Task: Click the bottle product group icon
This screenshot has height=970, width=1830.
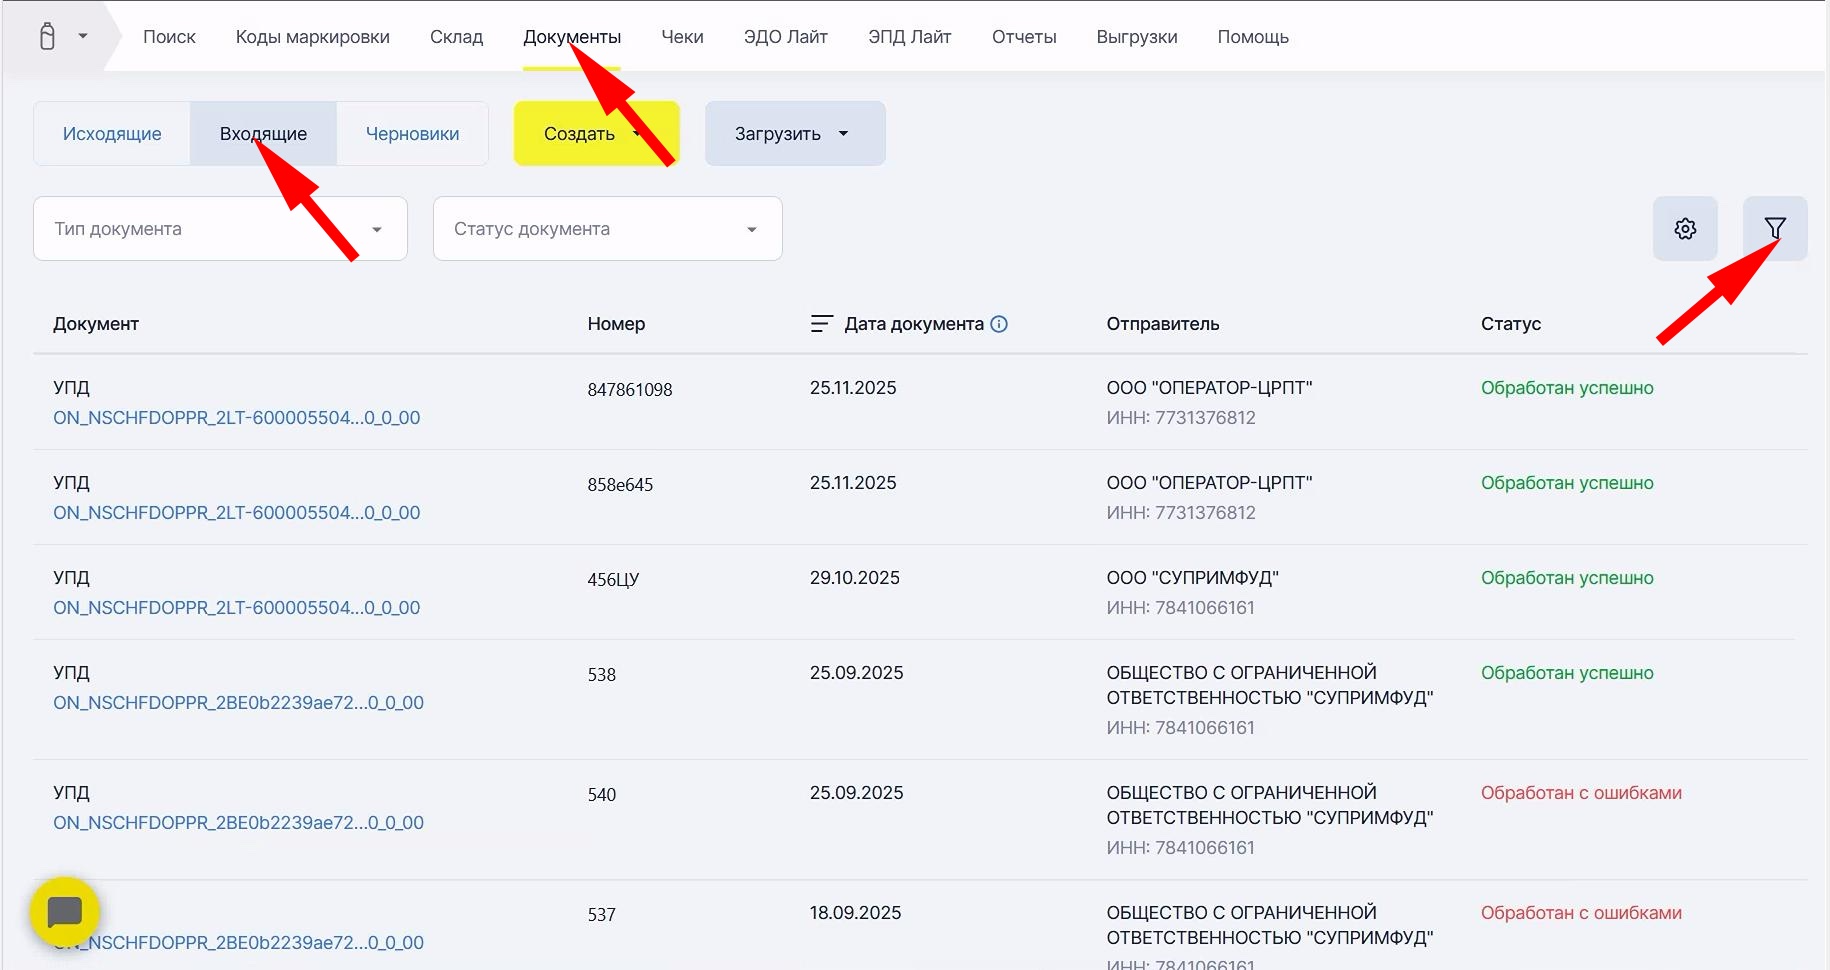Action: tap(47, 37)
